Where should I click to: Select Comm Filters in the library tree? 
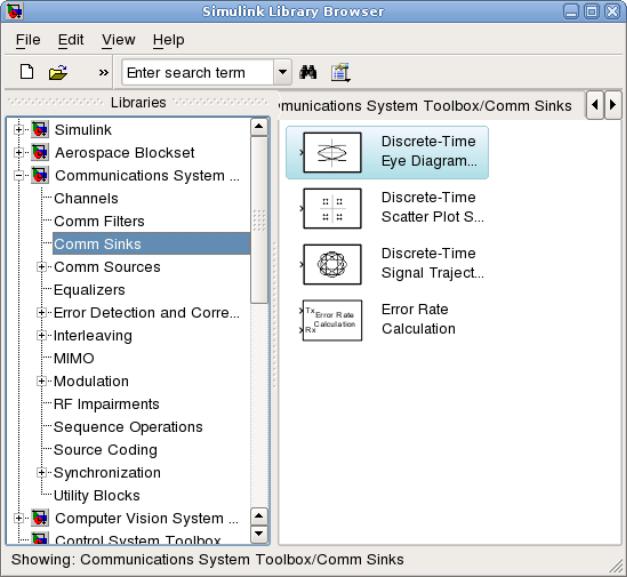(x=99, y=221)
